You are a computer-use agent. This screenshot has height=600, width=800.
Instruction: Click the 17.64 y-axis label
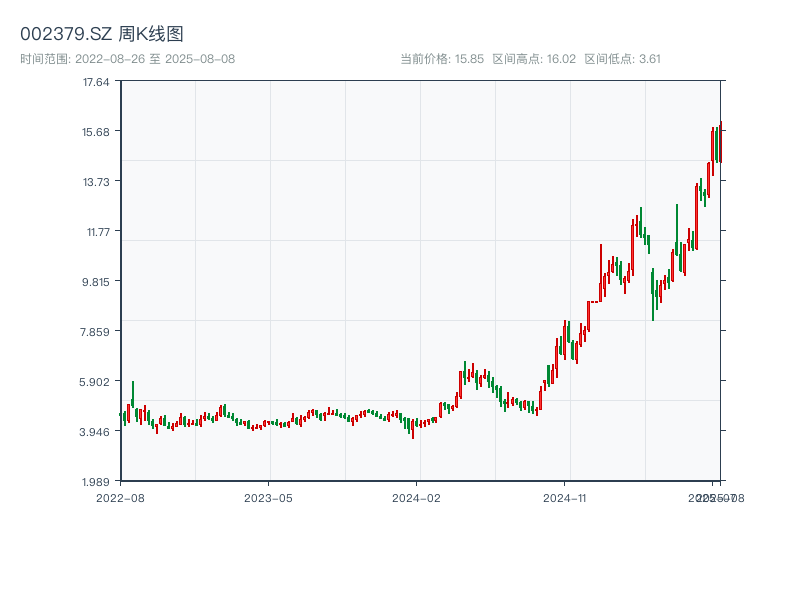pyautogui.click(x=96, y=82)
